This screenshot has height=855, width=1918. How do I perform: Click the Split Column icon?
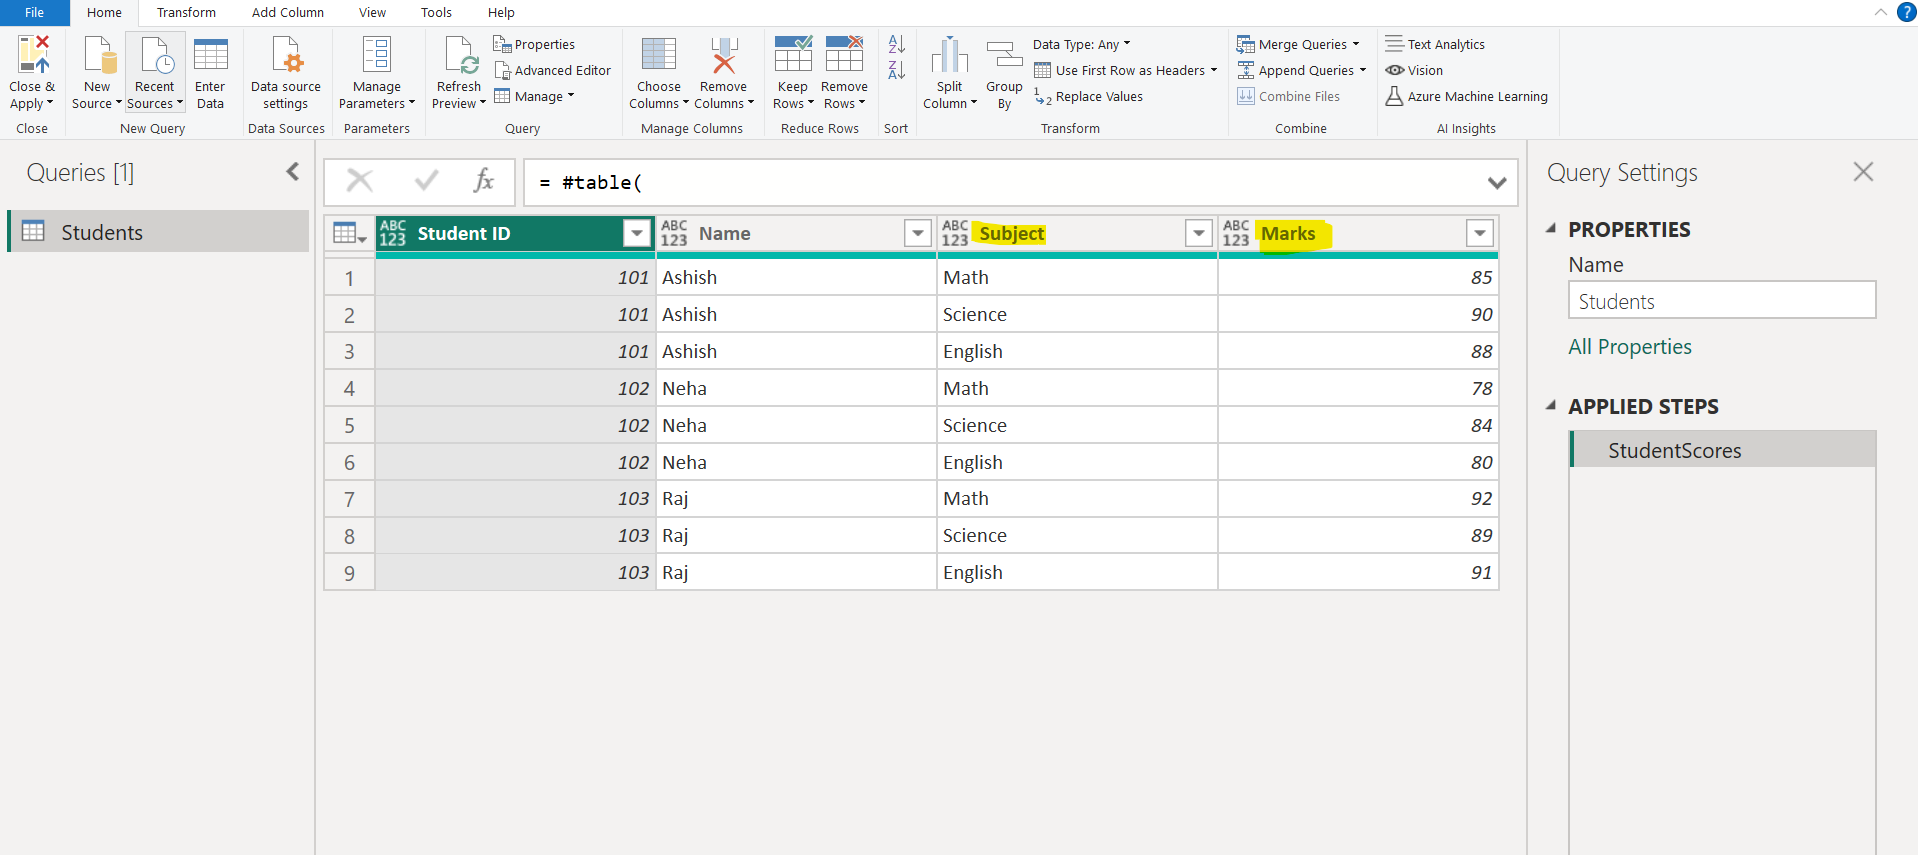click(949, 56)
